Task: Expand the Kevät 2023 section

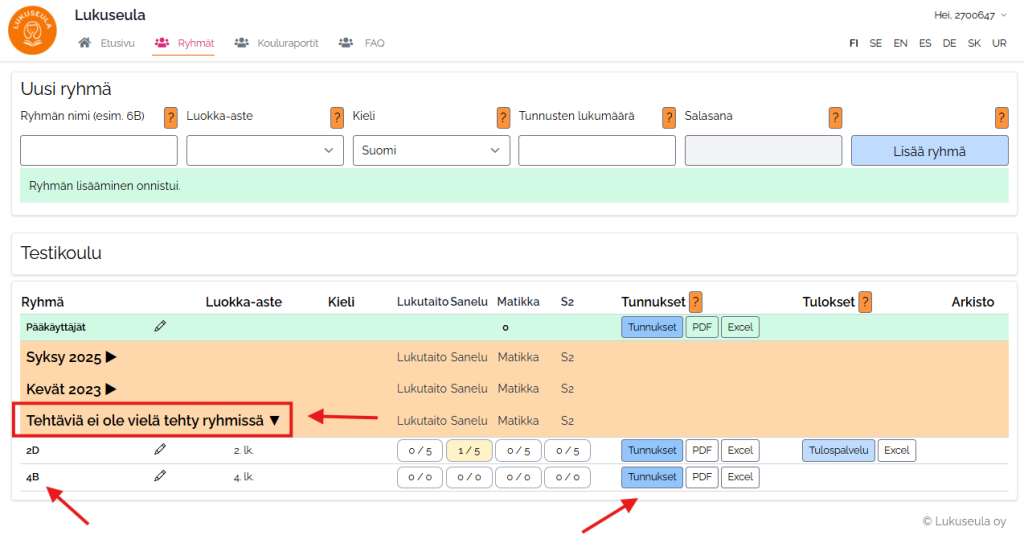Action: point(72,388)
